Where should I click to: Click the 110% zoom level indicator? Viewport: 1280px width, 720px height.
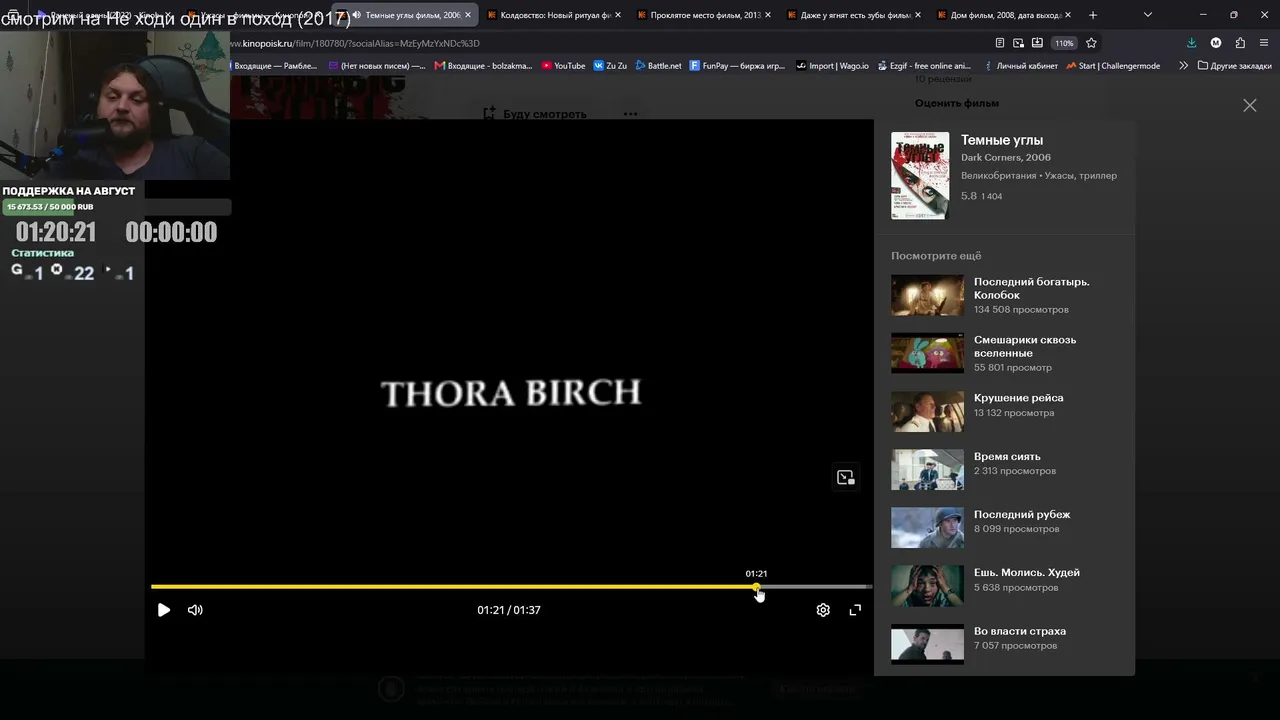click(x=1064, y=43)
